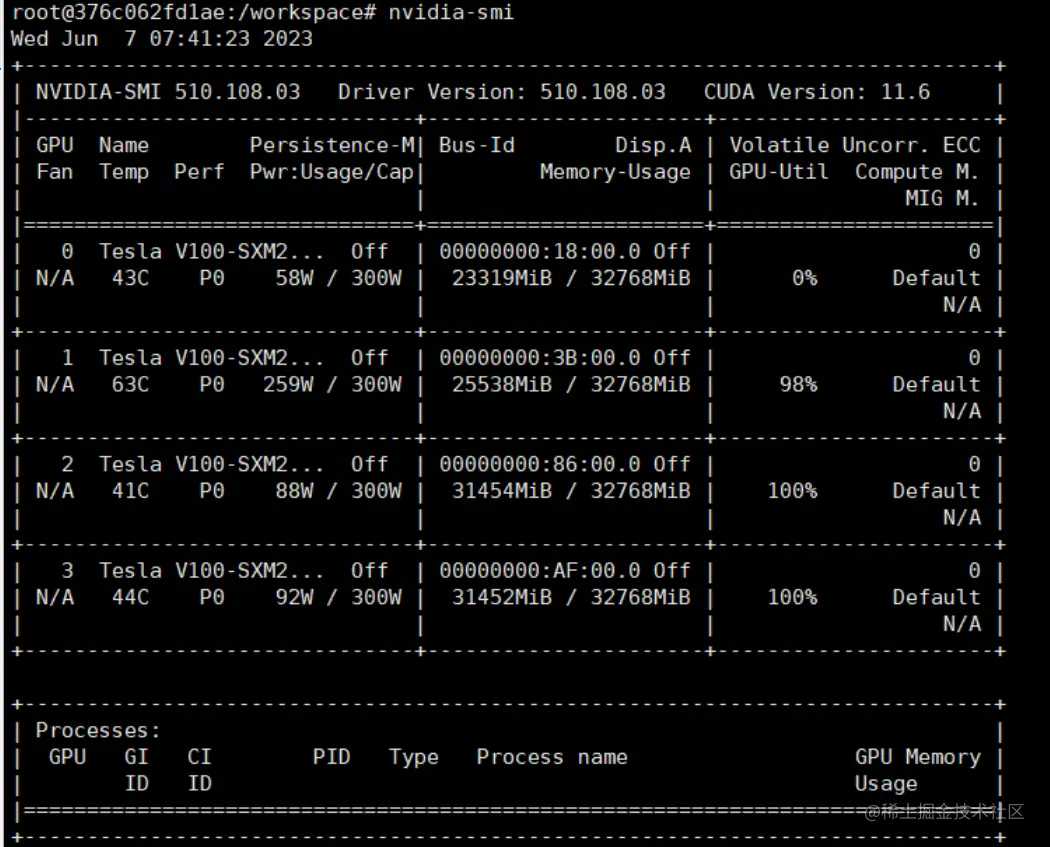Screen dimensions: 1050x847
Task: Click power usage 88W
Action: [294, 491]
